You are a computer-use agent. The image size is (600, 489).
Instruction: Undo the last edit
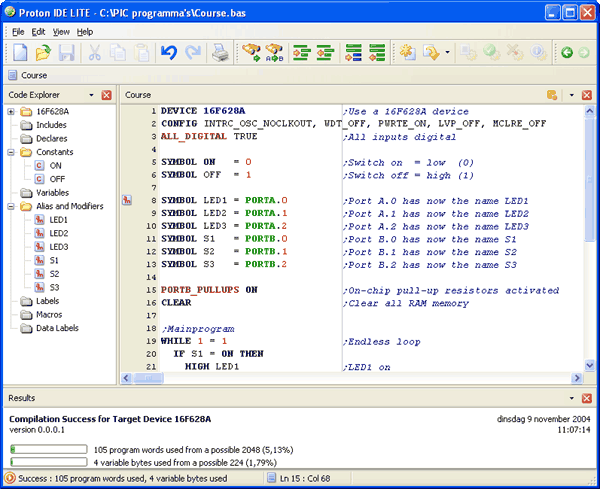[169, 52]
